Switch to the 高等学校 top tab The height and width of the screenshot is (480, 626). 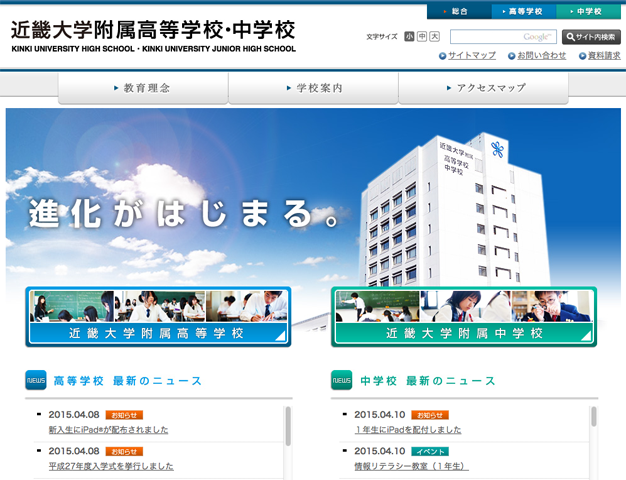[524, 12]
